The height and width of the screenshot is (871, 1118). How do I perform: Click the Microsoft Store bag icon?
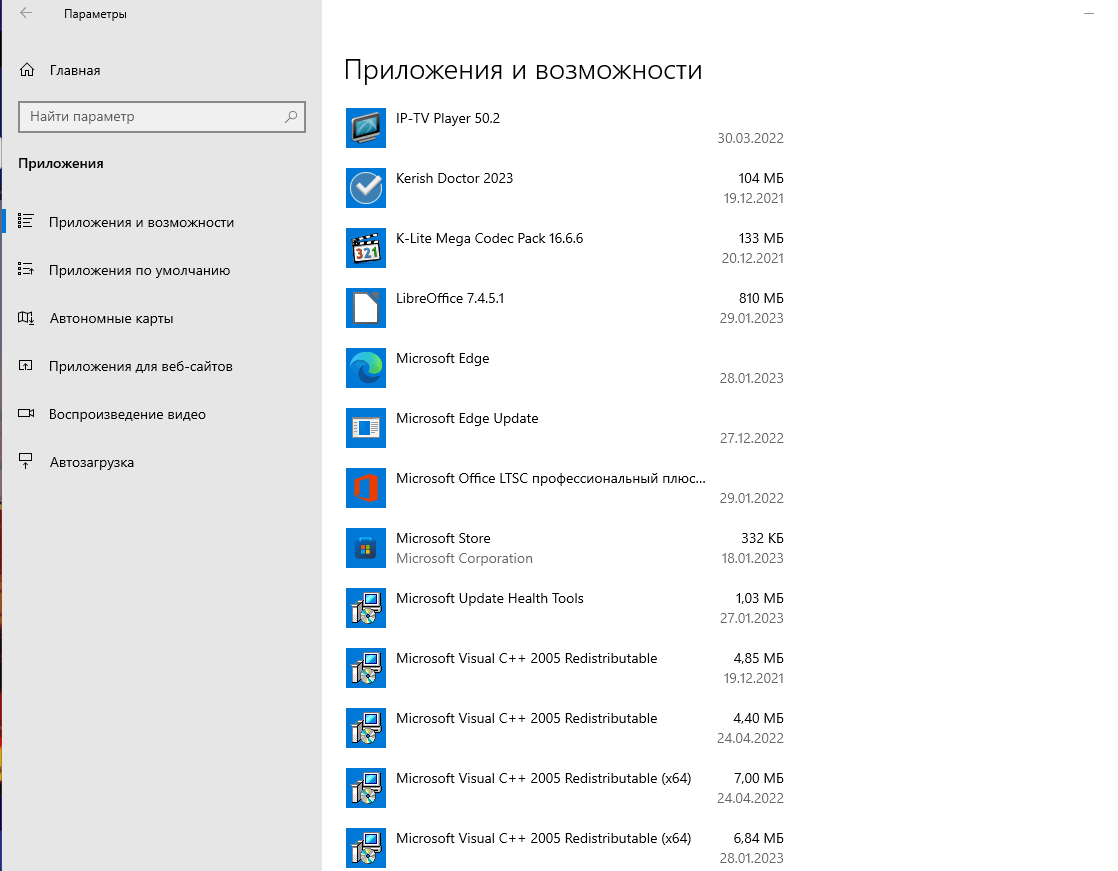coord(366,548)
